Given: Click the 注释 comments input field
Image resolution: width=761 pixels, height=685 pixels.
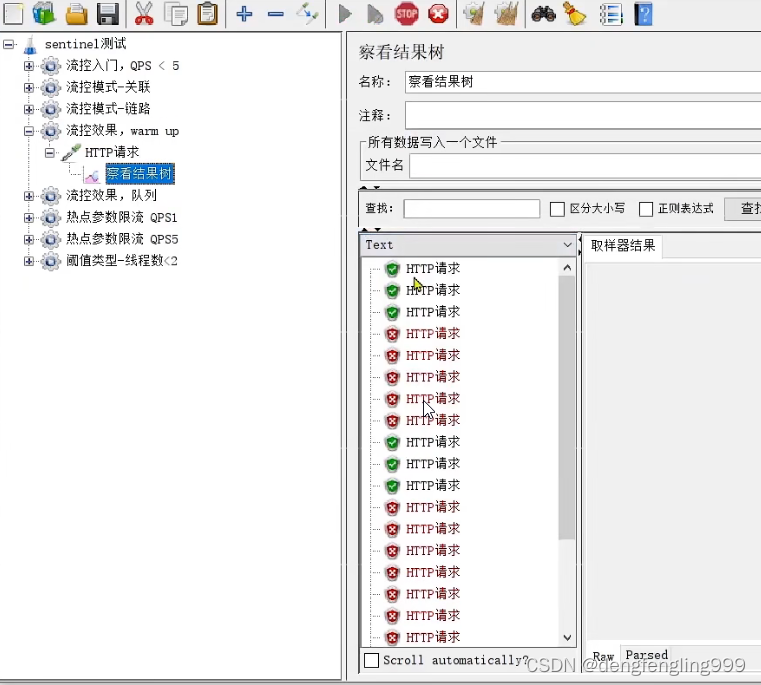Looking at the screenshot, I should pos(583,116).
